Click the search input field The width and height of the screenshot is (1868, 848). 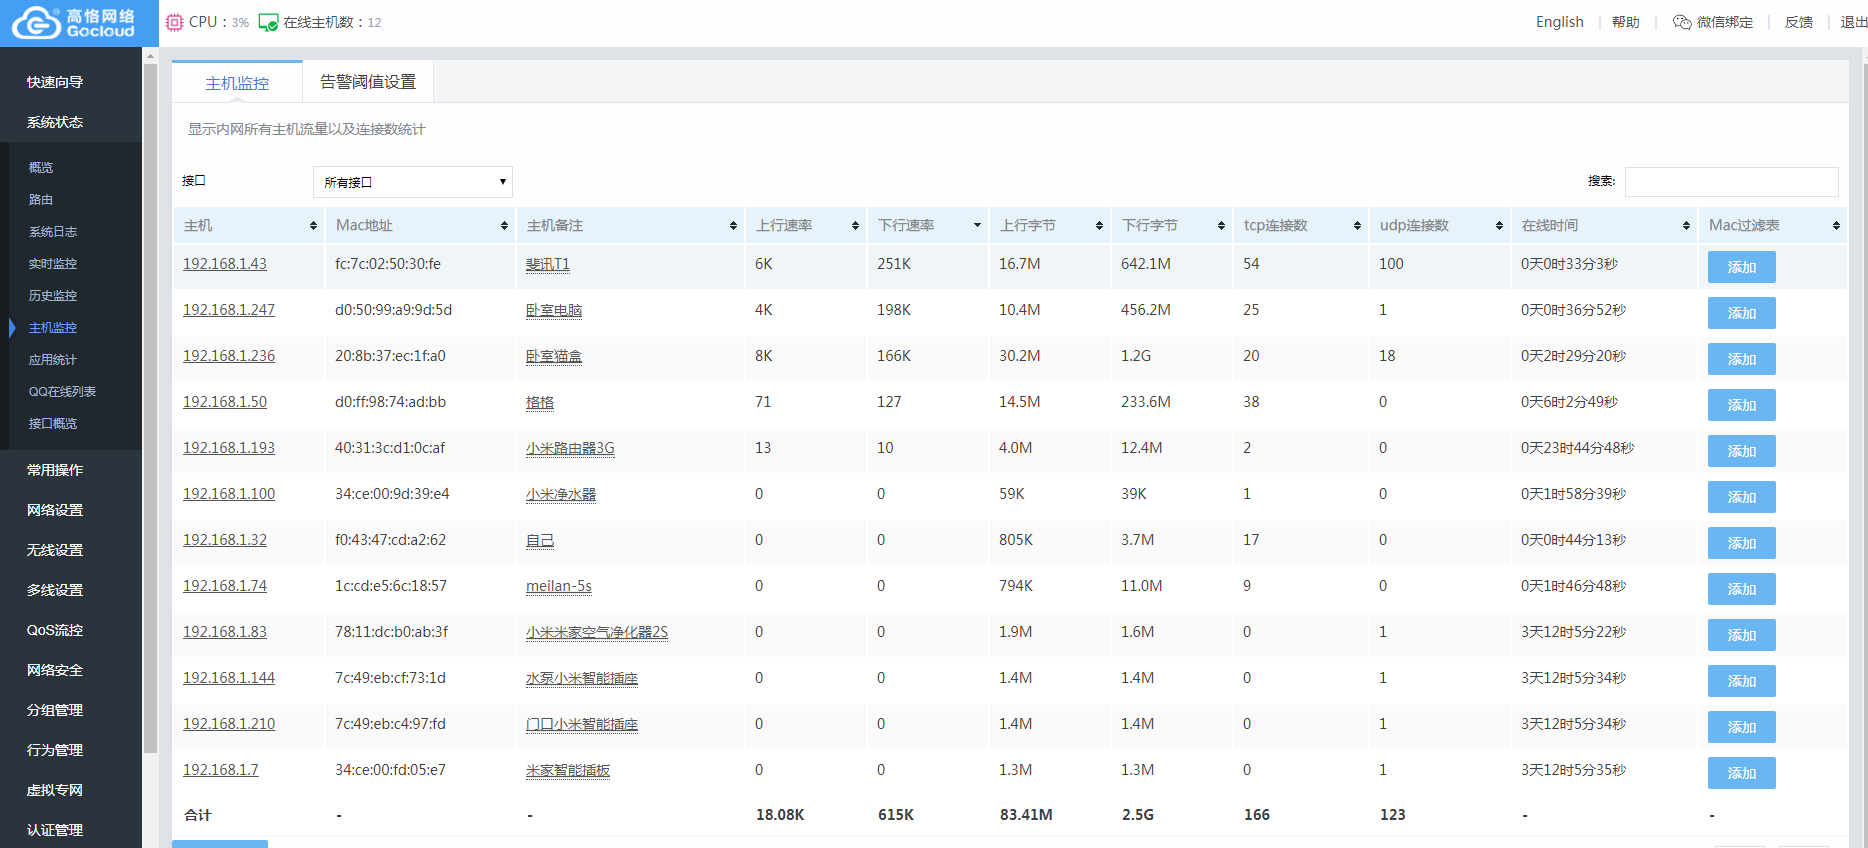click(1731, 181)
